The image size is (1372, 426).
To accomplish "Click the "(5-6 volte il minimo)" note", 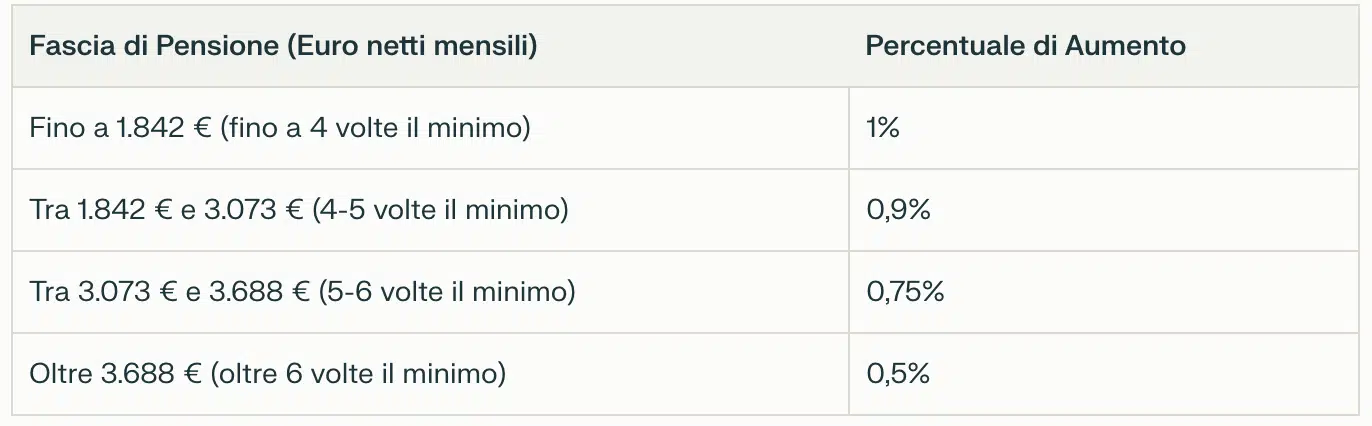I will (x=447, y=292).
